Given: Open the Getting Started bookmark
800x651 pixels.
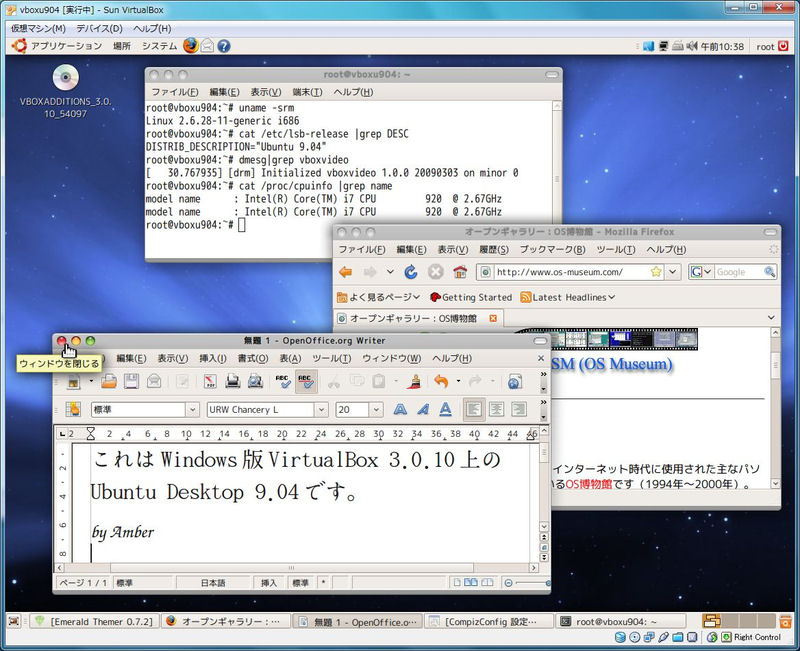Looking at the screenshot, I should [x=471, y=297].
